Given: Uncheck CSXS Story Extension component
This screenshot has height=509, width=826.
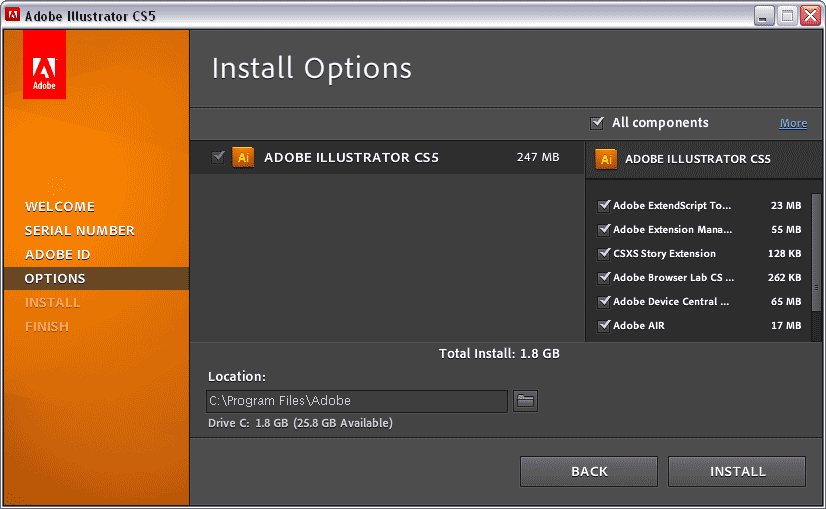Looking at the screenshot, I should (x=604, y=253).
